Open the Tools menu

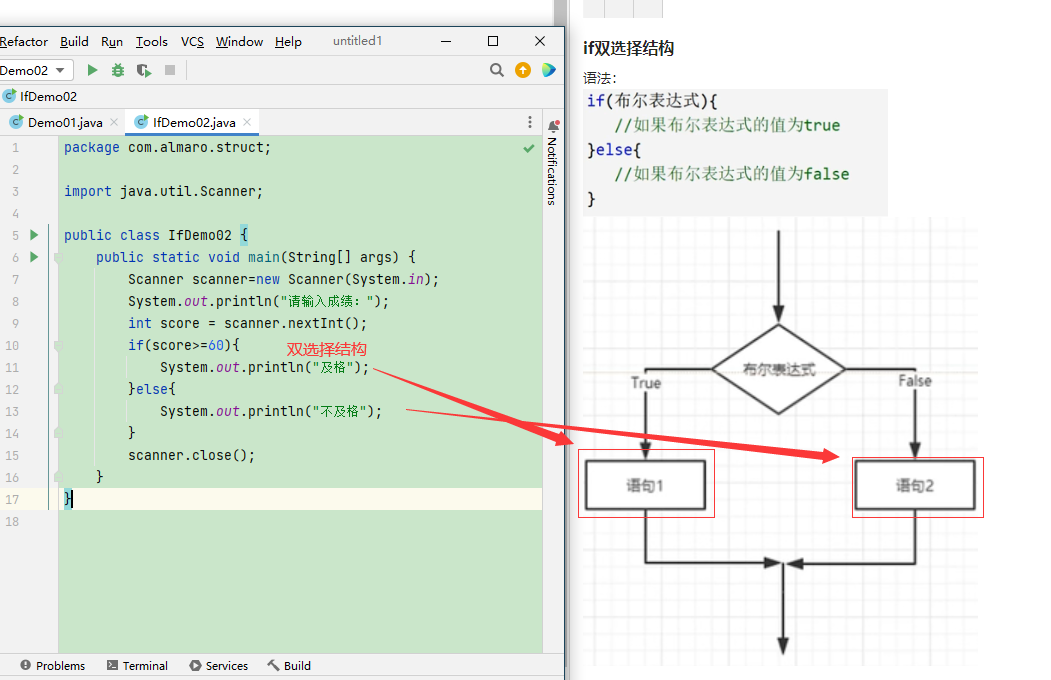tap(151, 42)
